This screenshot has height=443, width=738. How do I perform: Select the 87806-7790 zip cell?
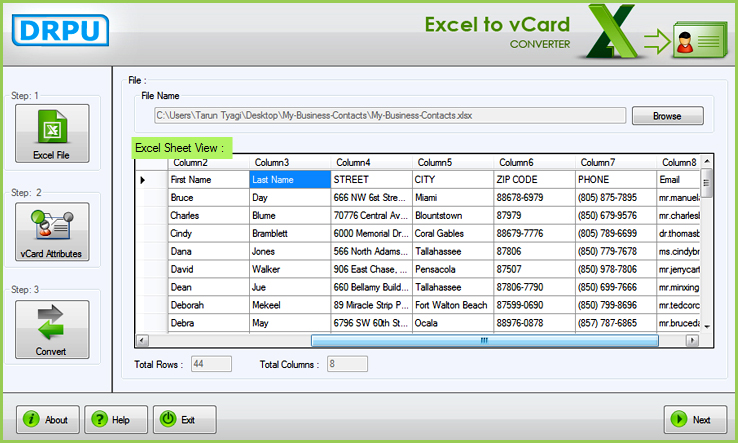(x=534, y=287)
